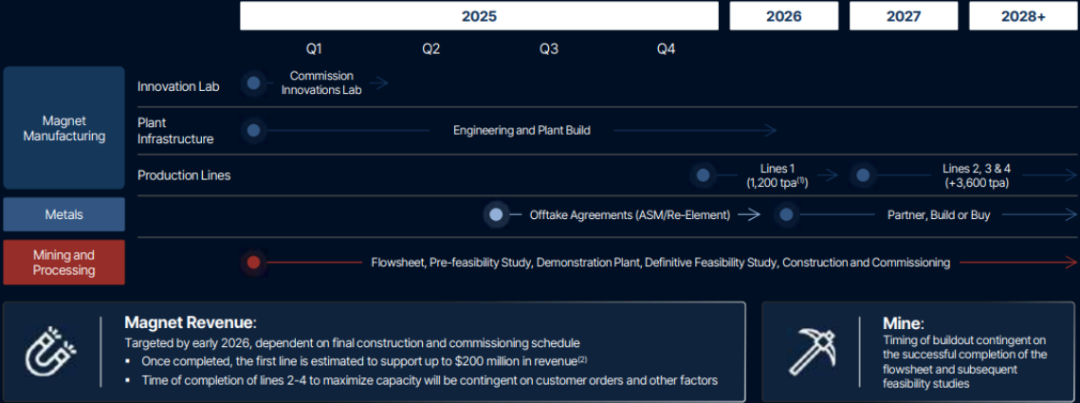Viewport: 1080px width, 403px height.
Task: Click the Metals category block
Action: [64, 214]
